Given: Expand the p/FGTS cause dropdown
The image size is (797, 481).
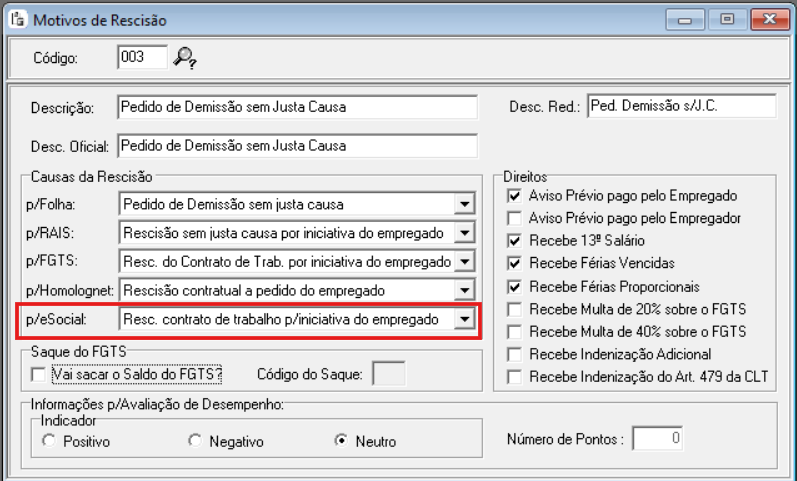Looking at the screenshot, I should point(462,262).
